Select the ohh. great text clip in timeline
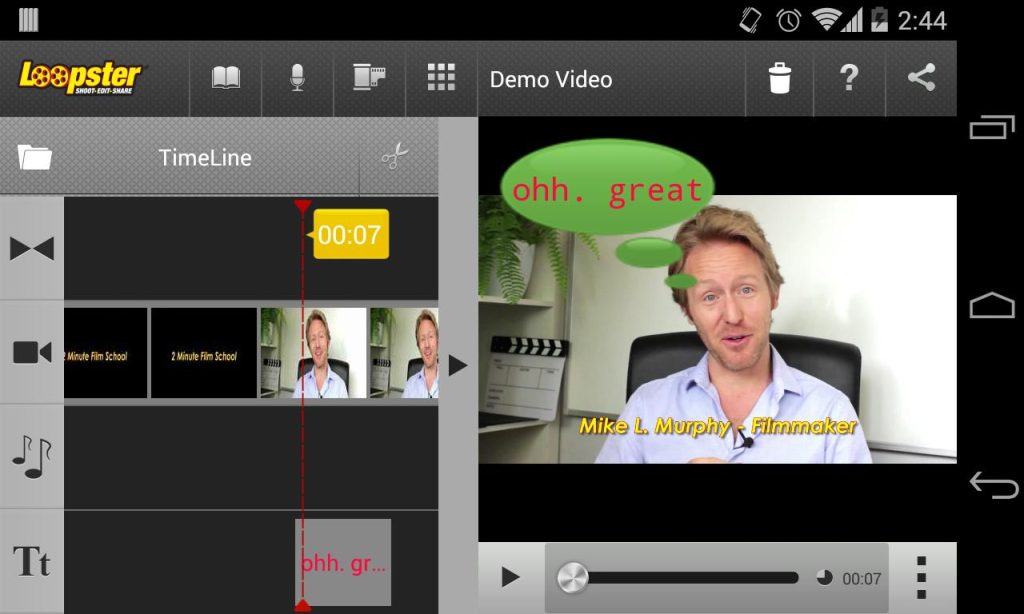This screenshot has height=614, width=1024. click(x=343, y=562)
